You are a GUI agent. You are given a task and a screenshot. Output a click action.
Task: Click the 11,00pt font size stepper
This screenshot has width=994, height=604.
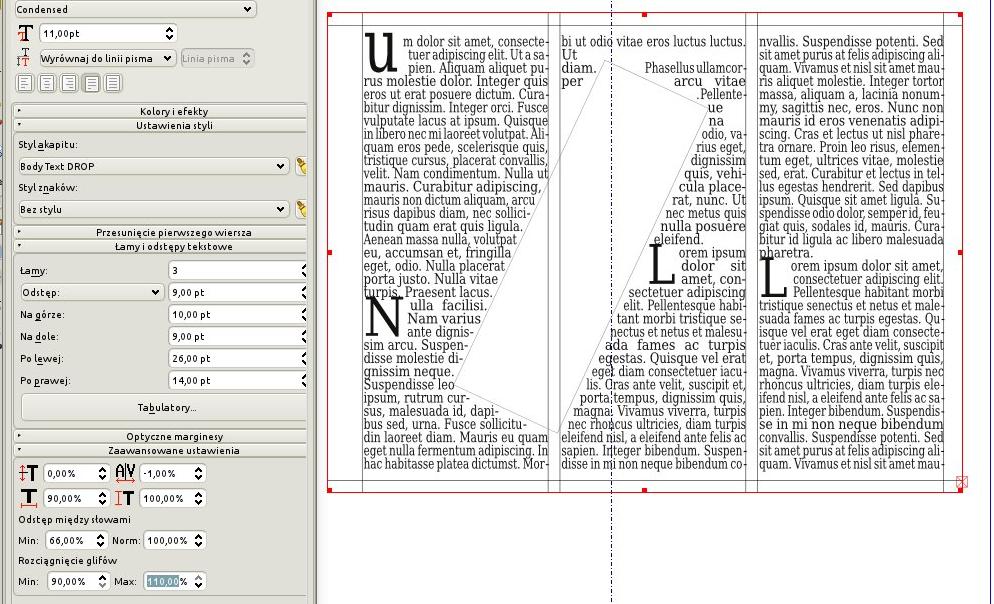tap(169, 34)
